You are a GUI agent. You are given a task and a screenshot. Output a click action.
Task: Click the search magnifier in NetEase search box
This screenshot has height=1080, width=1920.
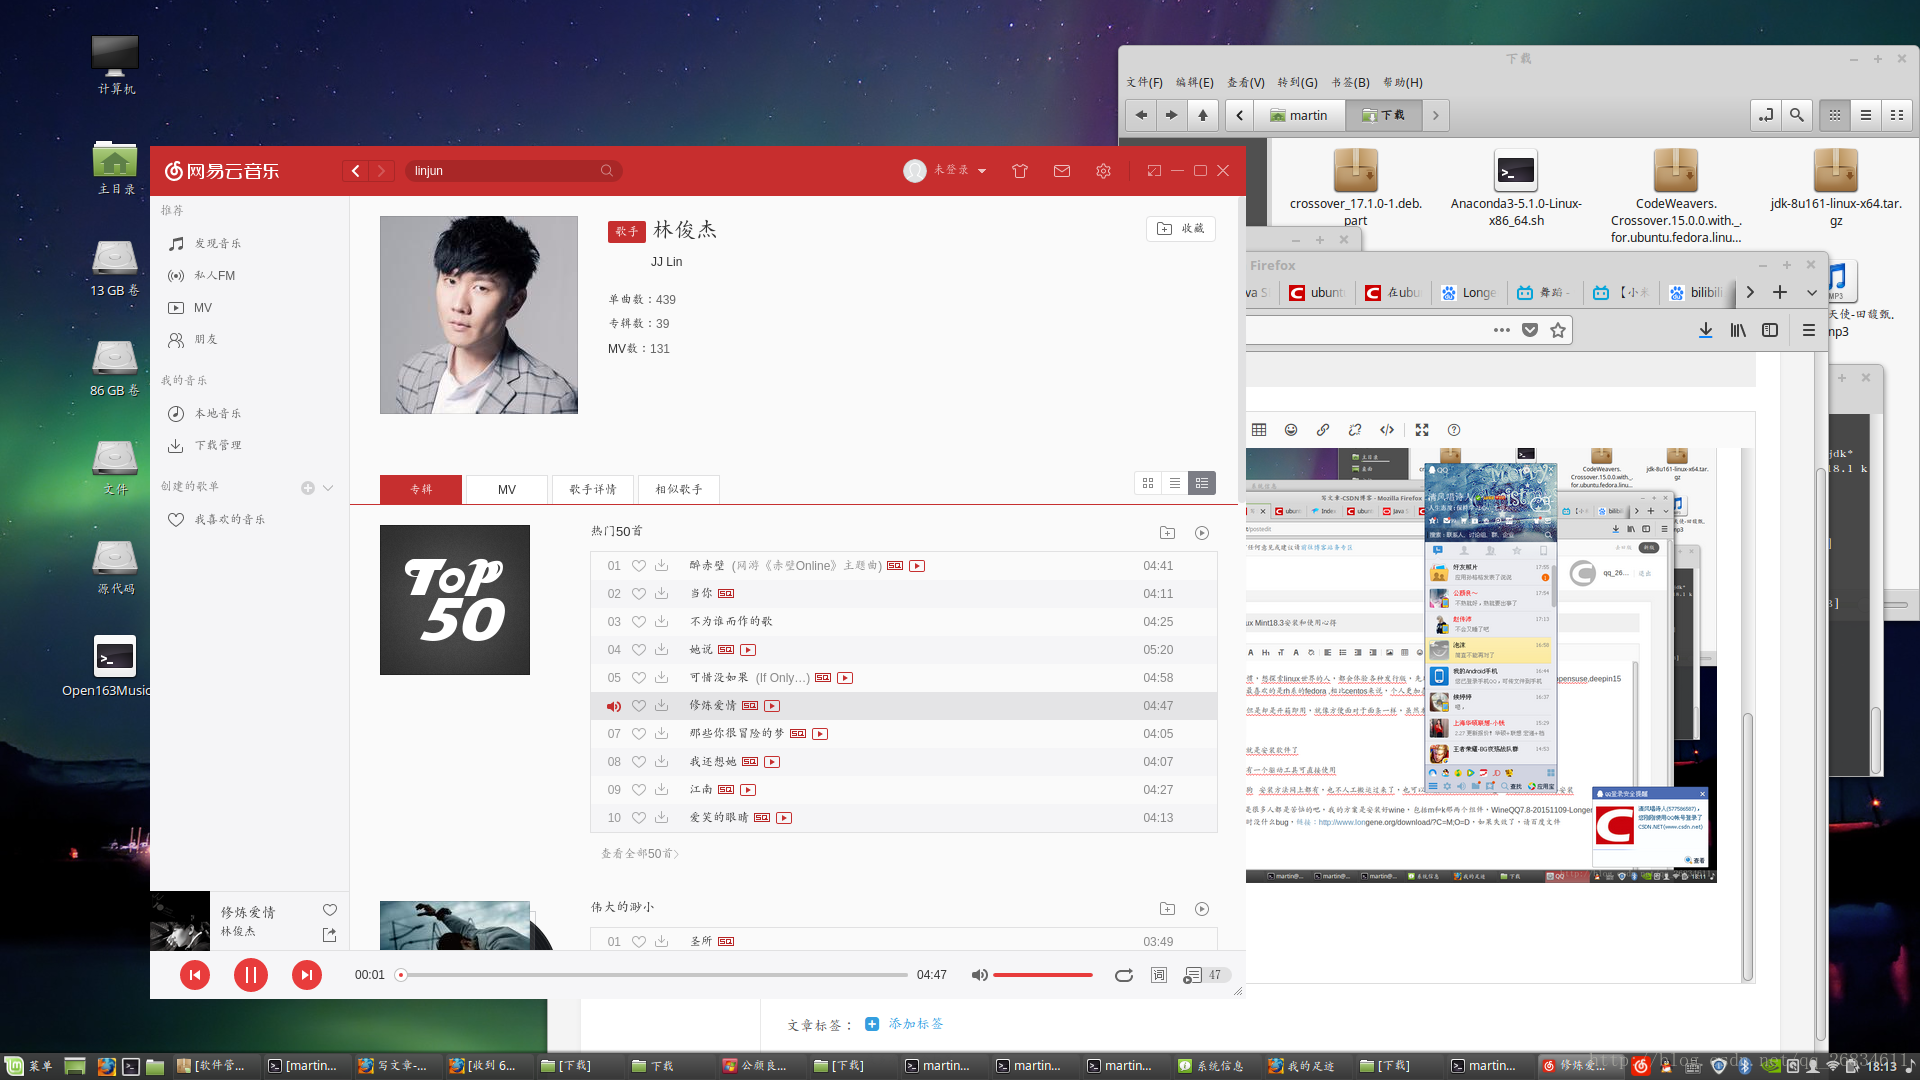[606, 171]
